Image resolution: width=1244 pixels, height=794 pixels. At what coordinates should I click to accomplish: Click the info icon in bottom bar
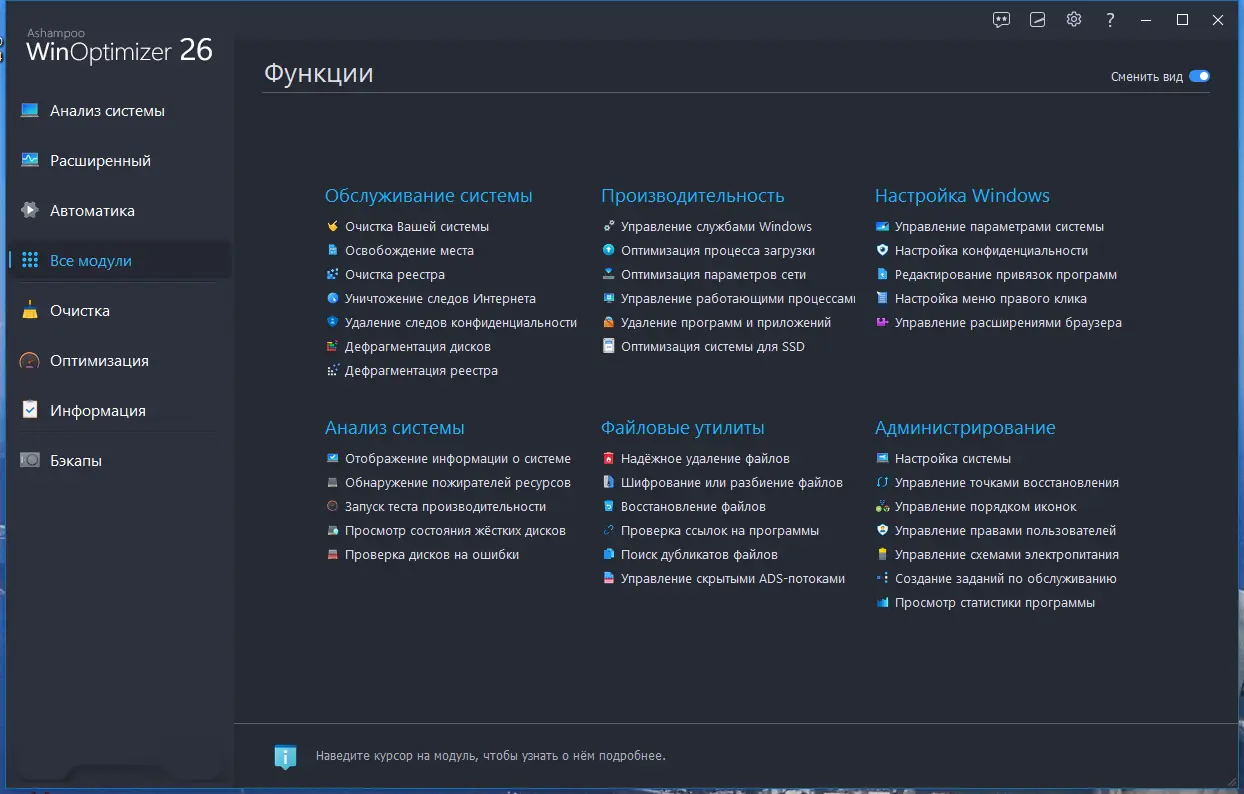[x=285, y=756]
